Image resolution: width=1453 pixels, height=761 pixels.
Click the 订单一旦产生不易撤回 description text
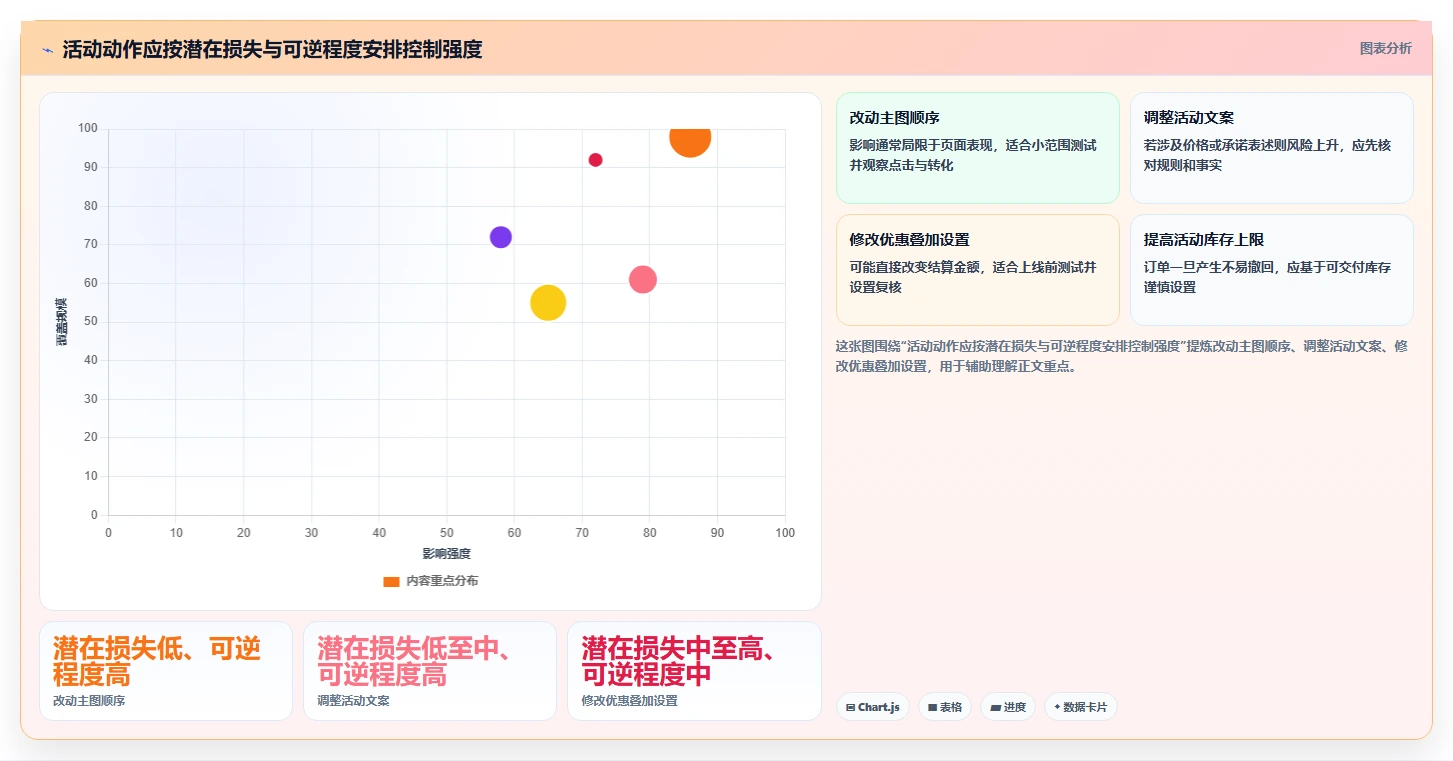[1267, 277]
